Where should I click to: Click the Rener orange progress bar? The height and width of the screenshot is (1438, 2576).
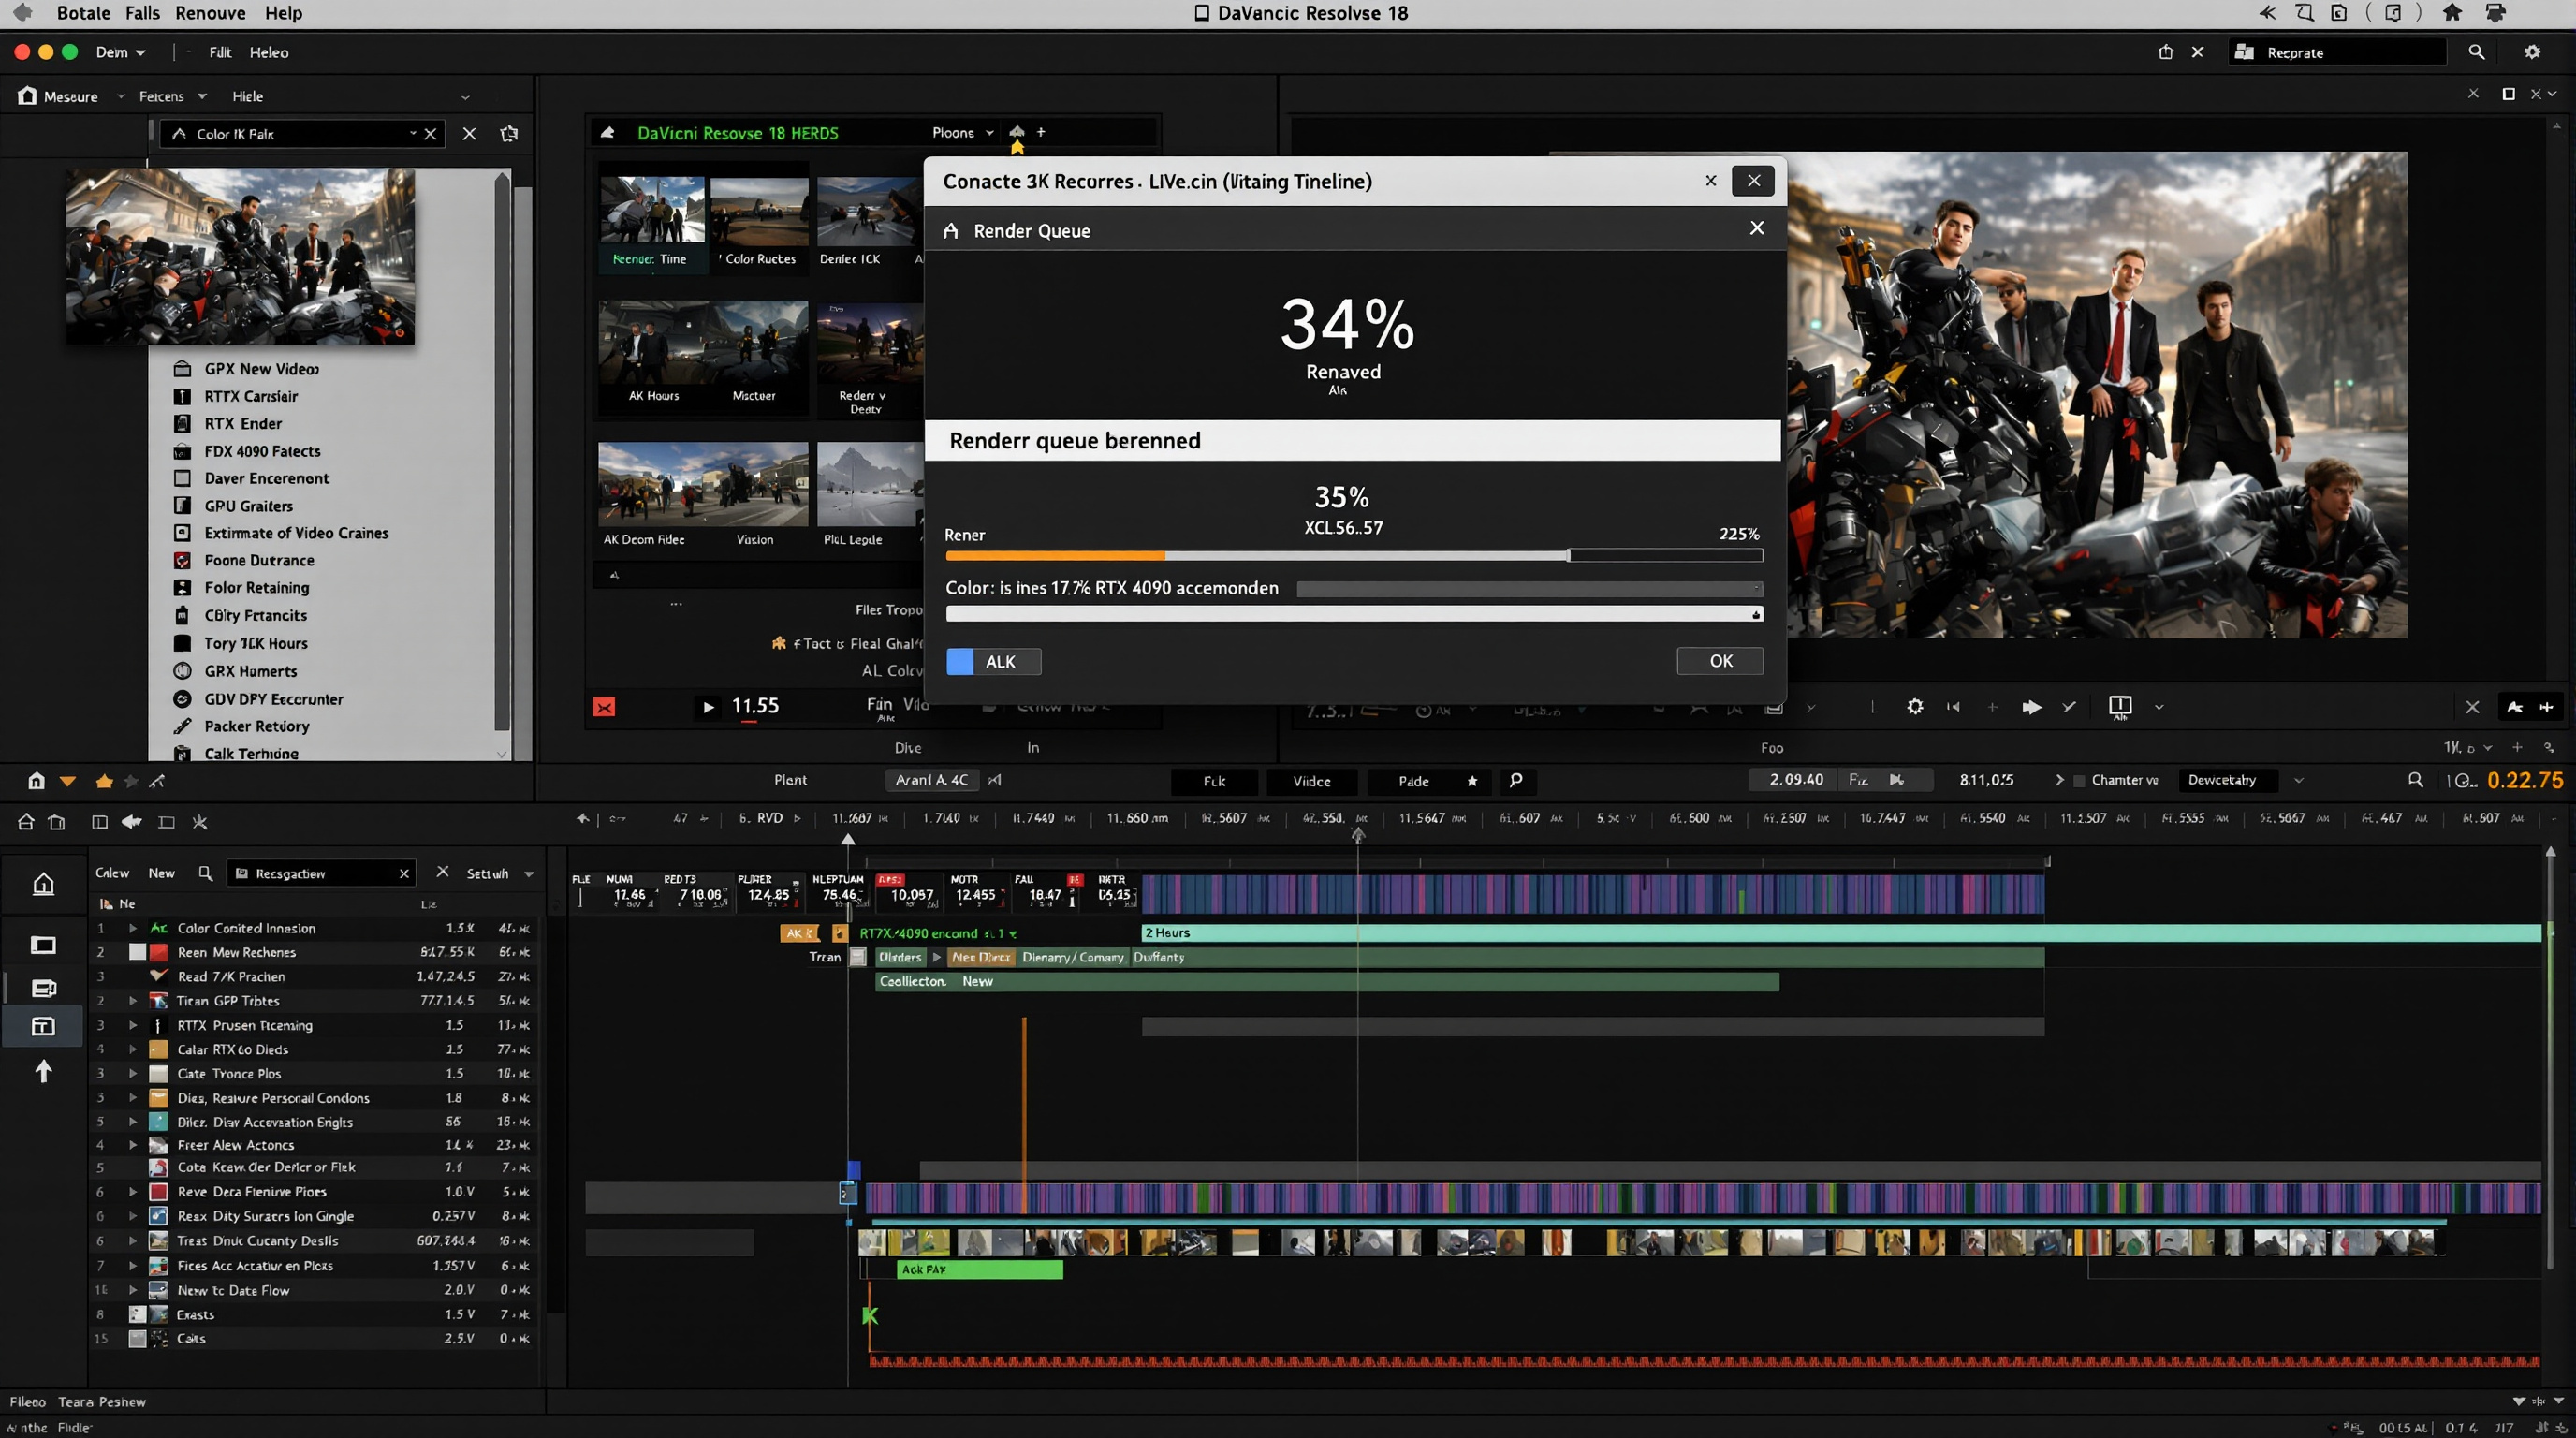[1354, 555]
